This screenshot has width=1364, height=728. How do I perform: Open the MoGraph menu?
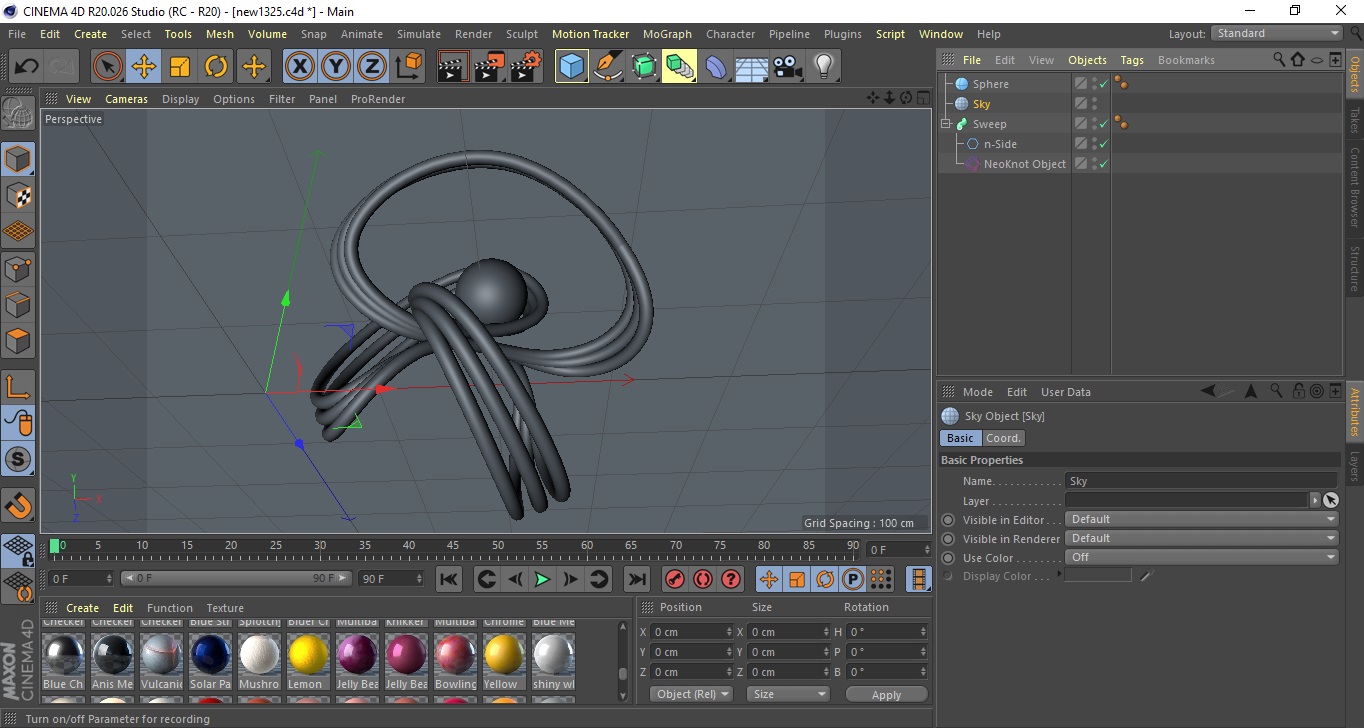(x=667, y=34)
